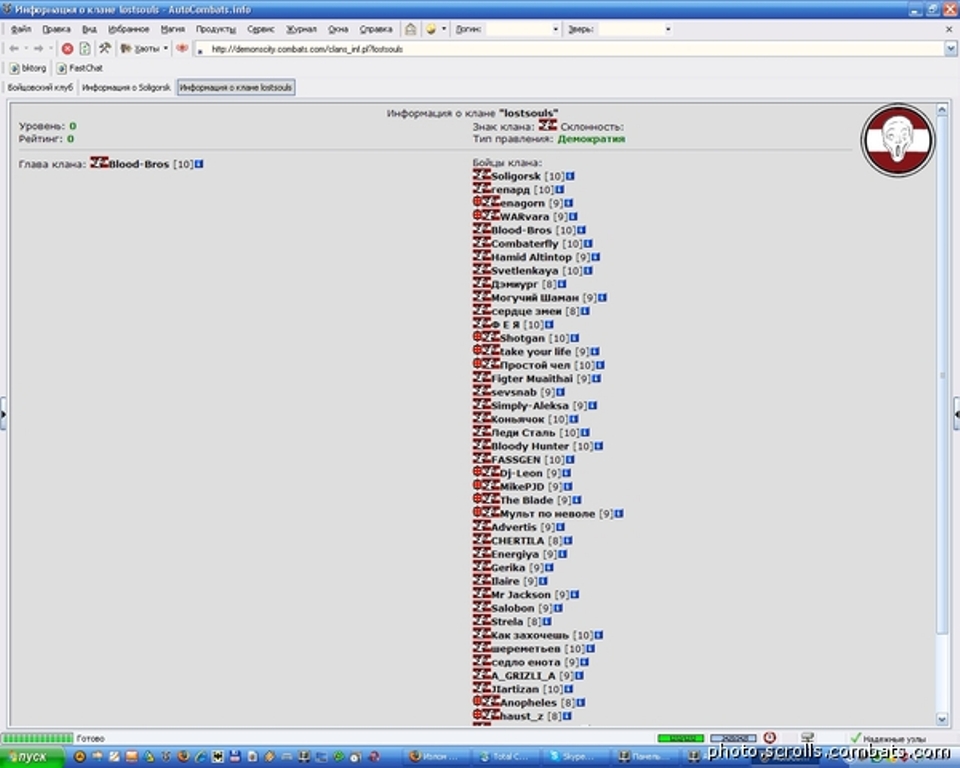Open the Журнал menu
Image resolution: width=960 pixels, height=768 pixels.
pyautogui.click(x=302, y=29)
